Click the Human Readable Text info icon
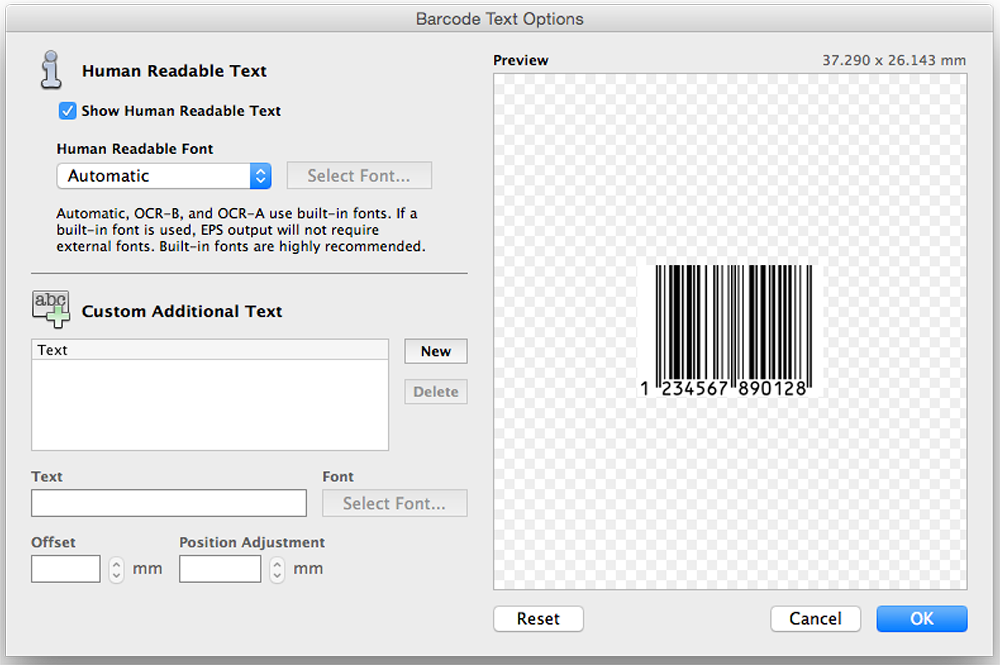1000x665 pixels. (51, 70)
